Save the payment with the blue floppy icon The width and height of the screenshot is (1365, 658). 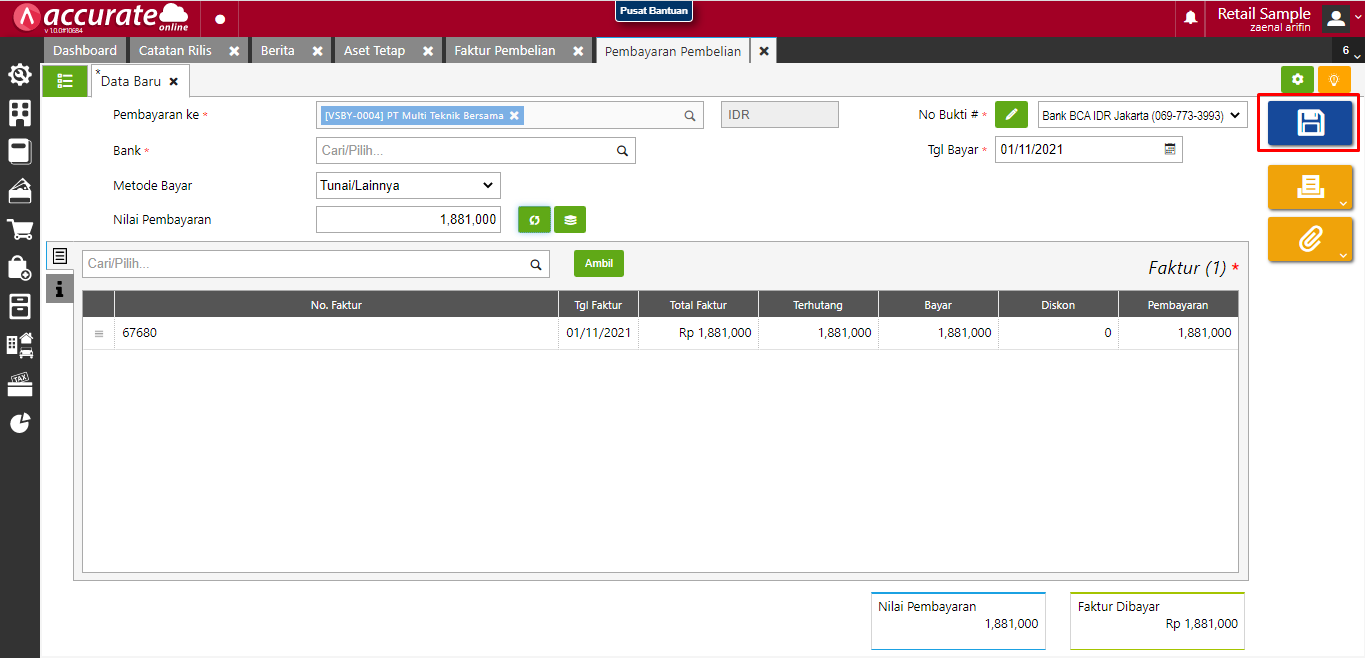click(1310, 123)
